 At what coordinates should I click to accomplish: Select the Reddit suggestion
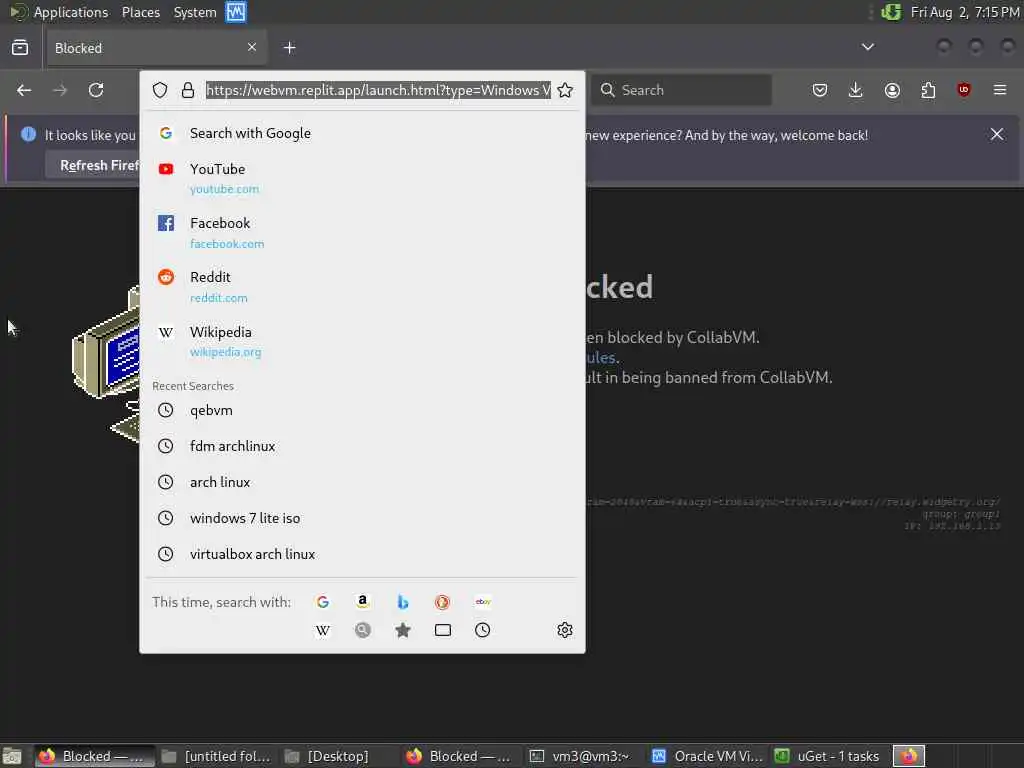pos(362,287)
